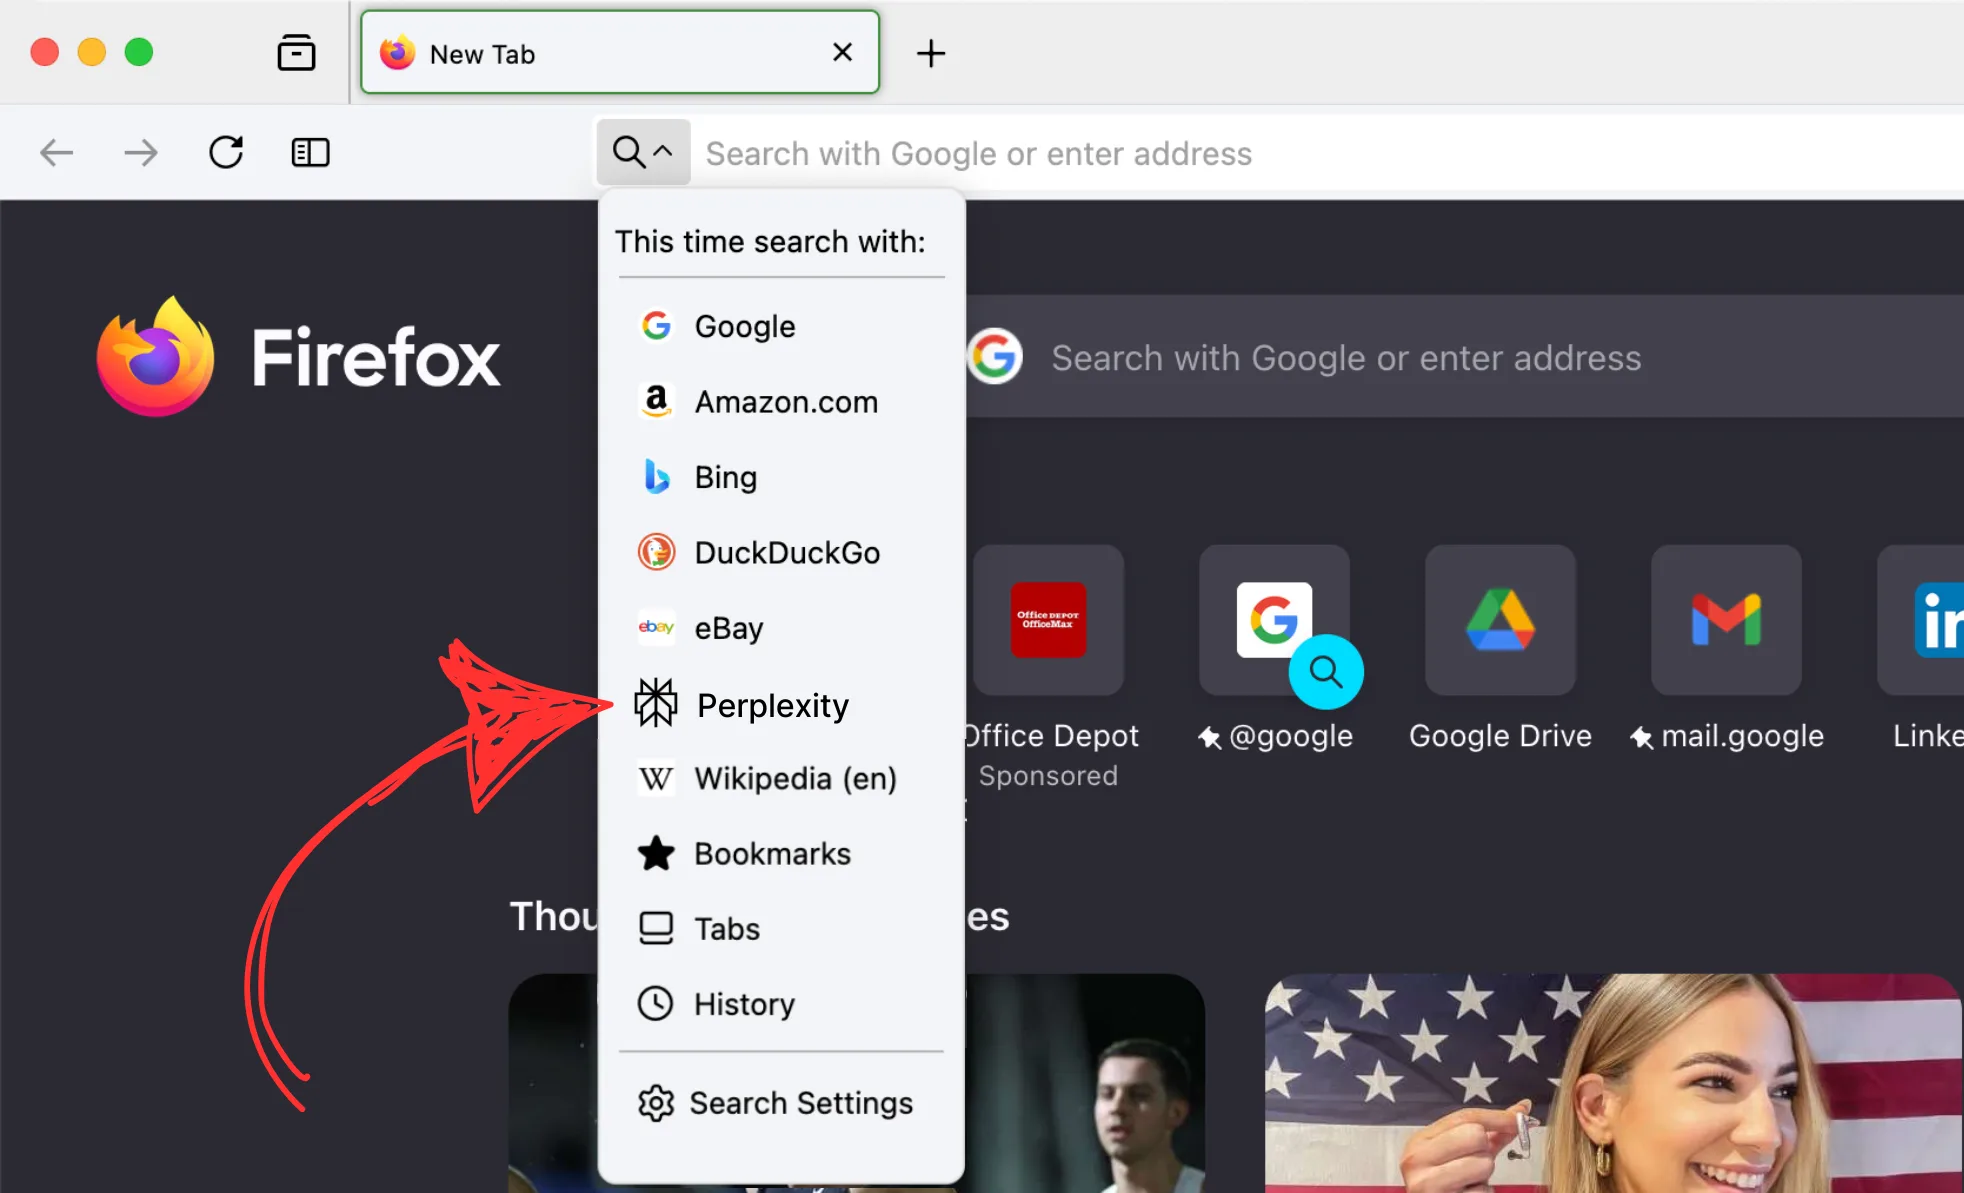1964x1193 pixels.
Task: Expand the tab overview panel
Action: click(296, 52)
